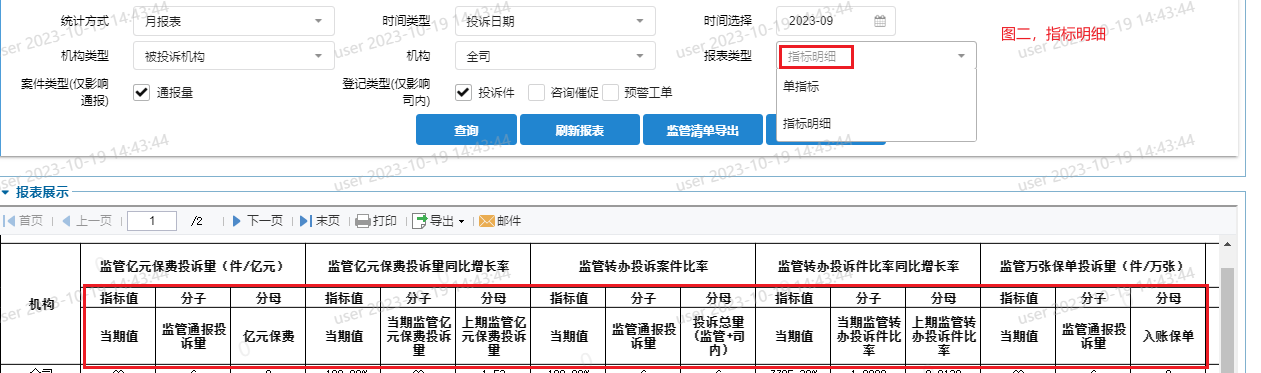Click the 上期监管亿元保费投诉量 cell
The image size is (1261, 373).
493,337
